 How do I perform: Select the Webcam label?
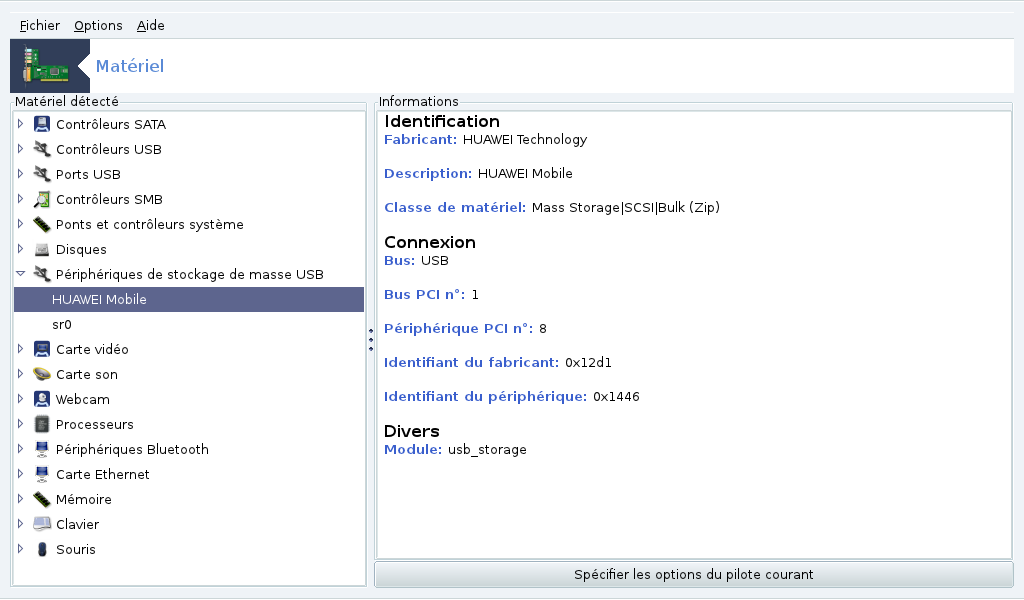coord(82,400)
